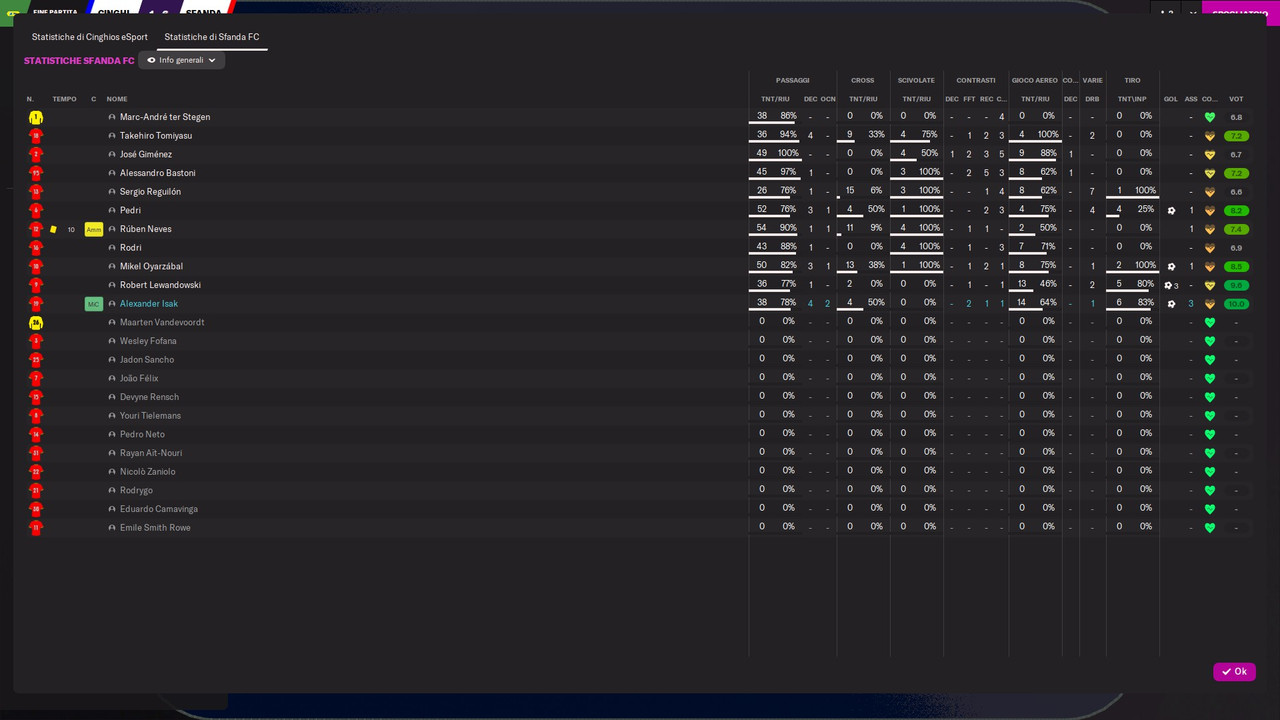The height and width of the screenshot is (720, 1280).
Task: Open the Info generali view dropdown
Action: pyautogui.click(x=182, y=60)
